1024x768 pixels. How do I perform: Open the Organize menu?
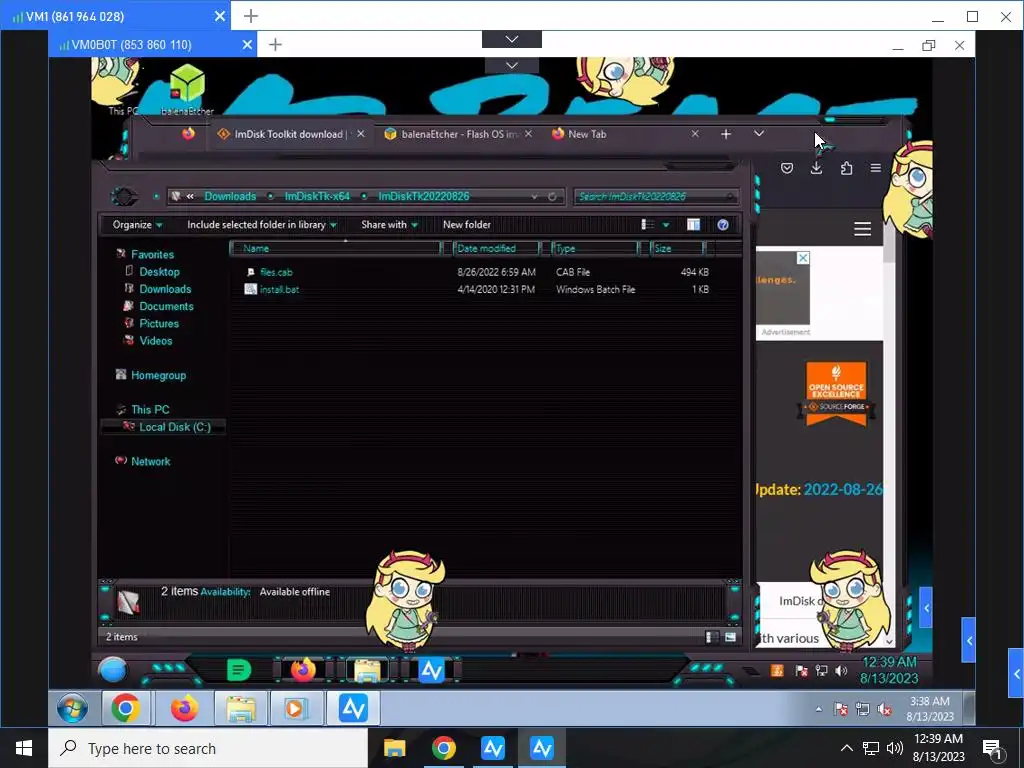coord(137,225)
